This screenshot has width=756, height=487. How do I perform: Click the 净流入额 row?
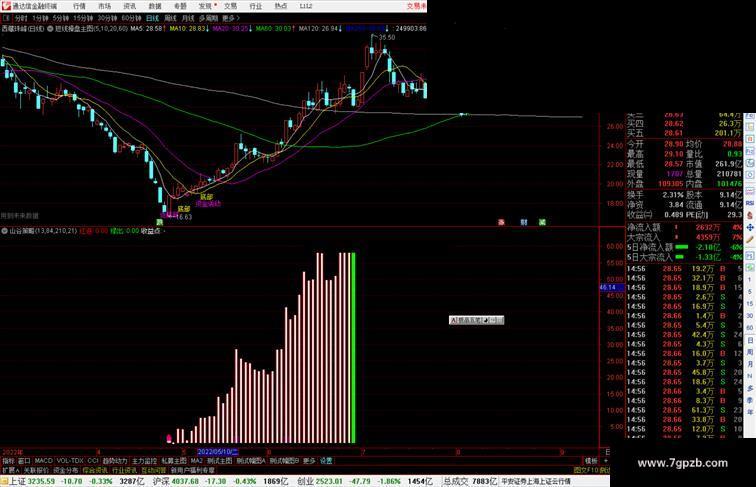point(685,228)
